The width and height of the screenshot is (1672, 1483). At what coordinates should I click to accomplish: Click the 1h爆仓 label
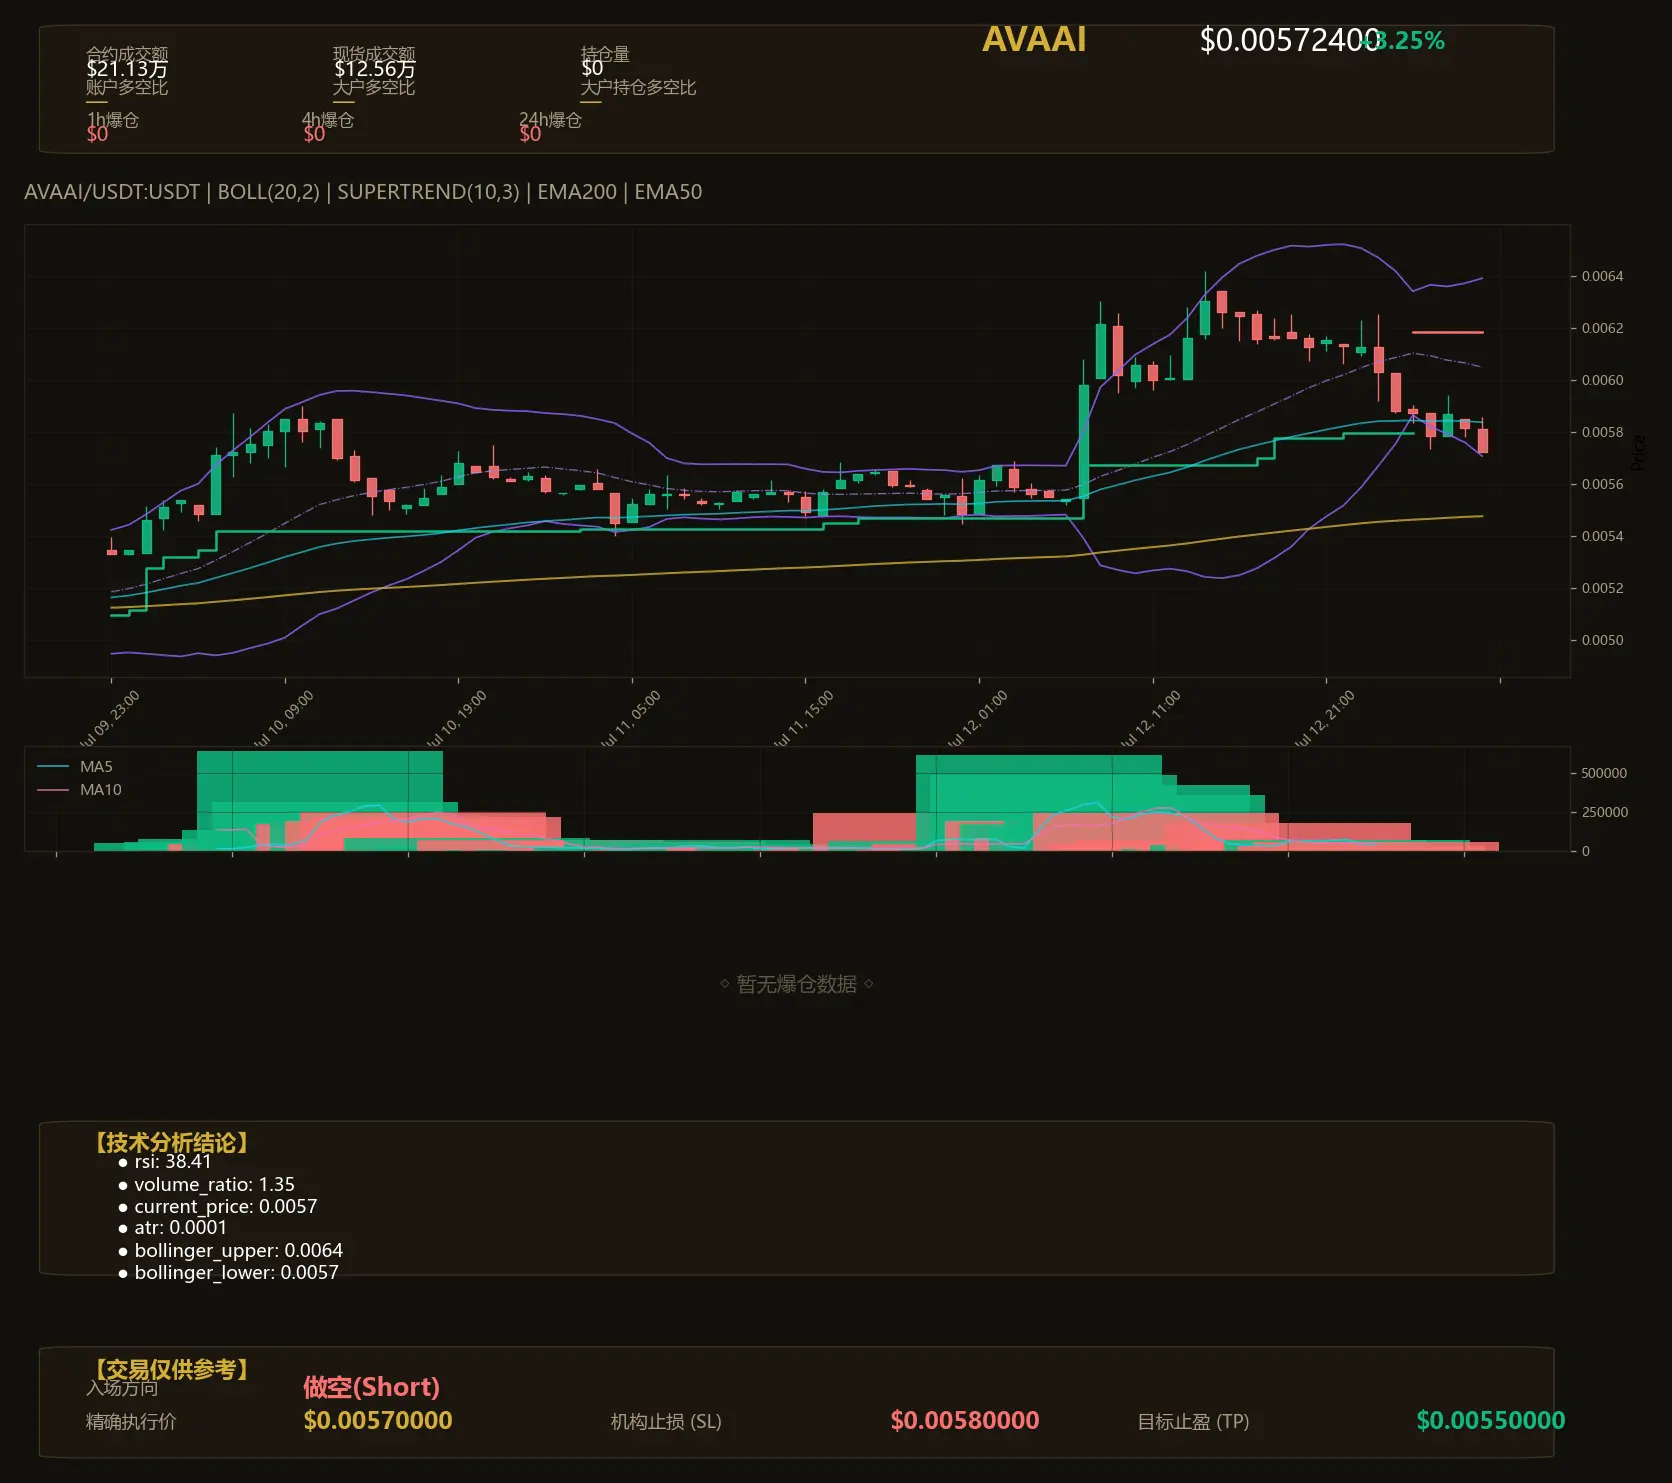pos(113,120)
